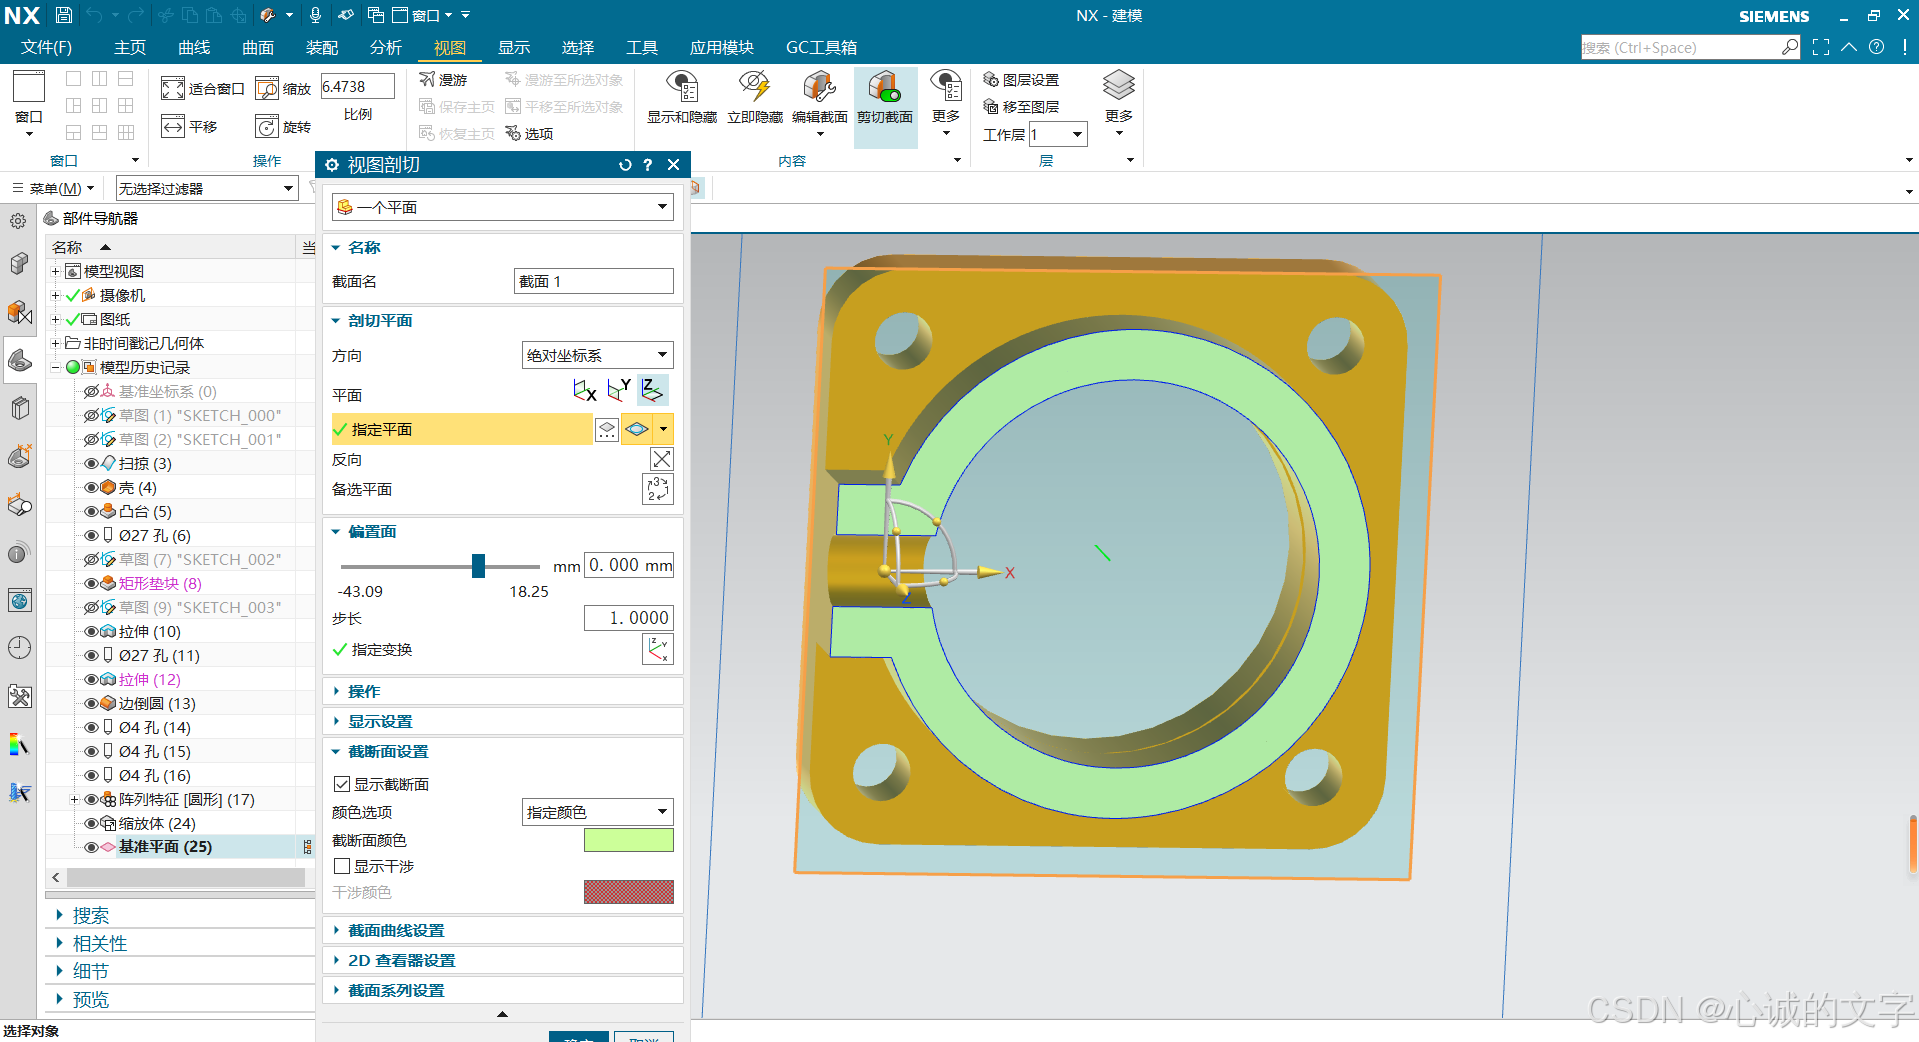Click 立即隐藏 hide immediately icon
Viewport: 1919px width, 1042px height.
pos(755,87)
